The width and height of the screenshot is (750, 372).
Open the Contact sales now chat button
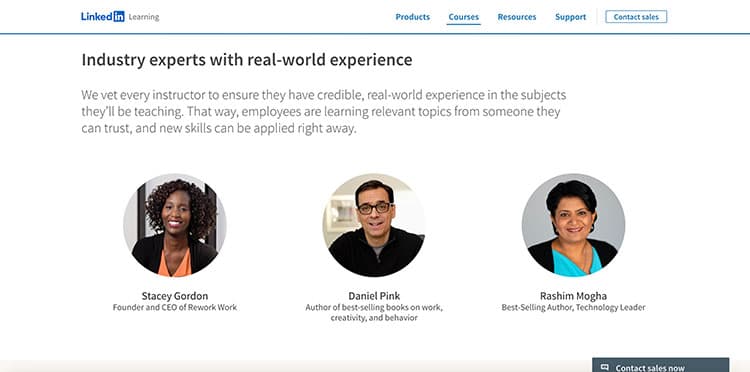click(x=661, y=365)
